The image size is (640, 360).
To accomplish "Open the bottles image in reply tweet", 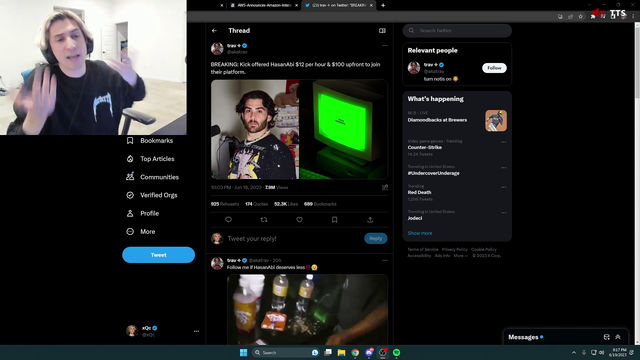I will click(307, 309).
